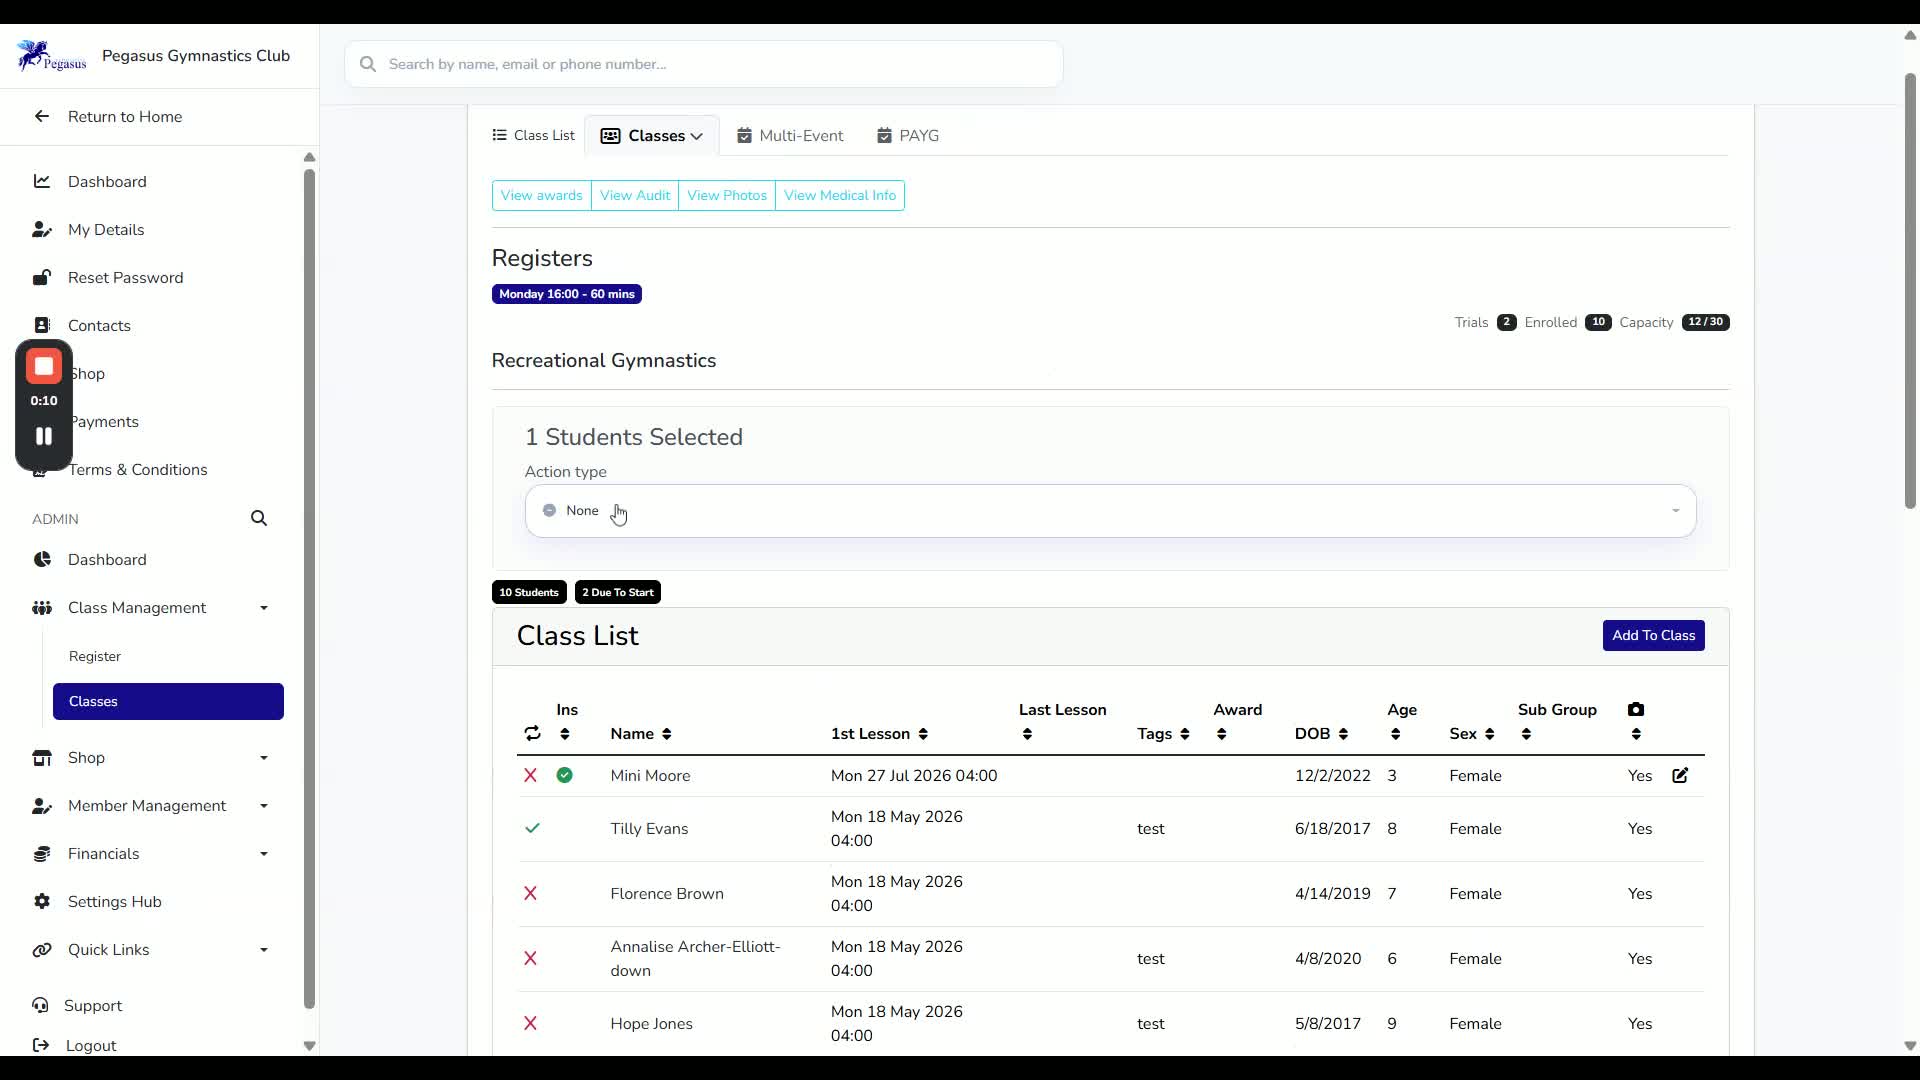
Task: Click the admin search magnifier icon
Action: click(x=259, y=519)
